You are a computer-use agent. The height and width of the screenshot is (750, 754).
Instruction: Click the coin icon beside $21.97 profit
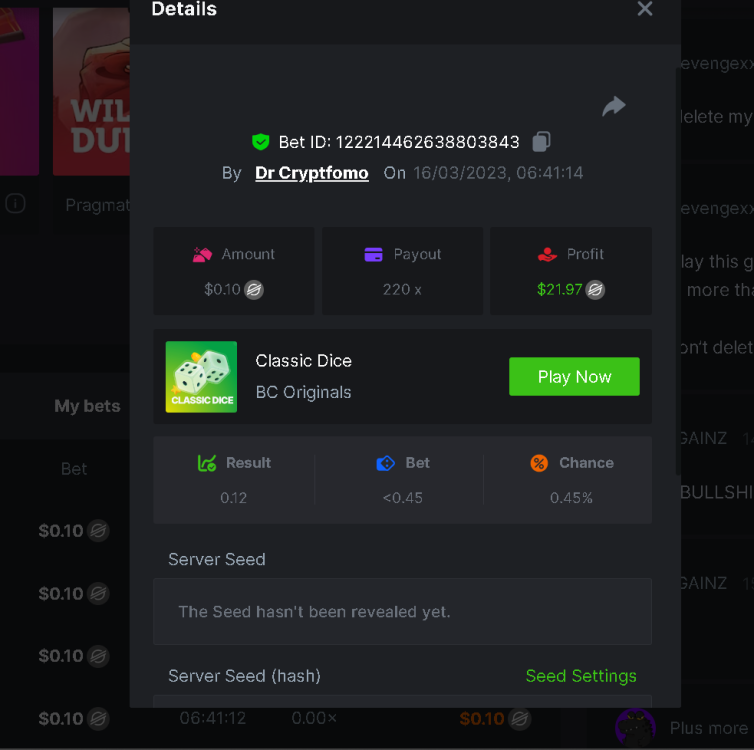(x=596, y=290)
